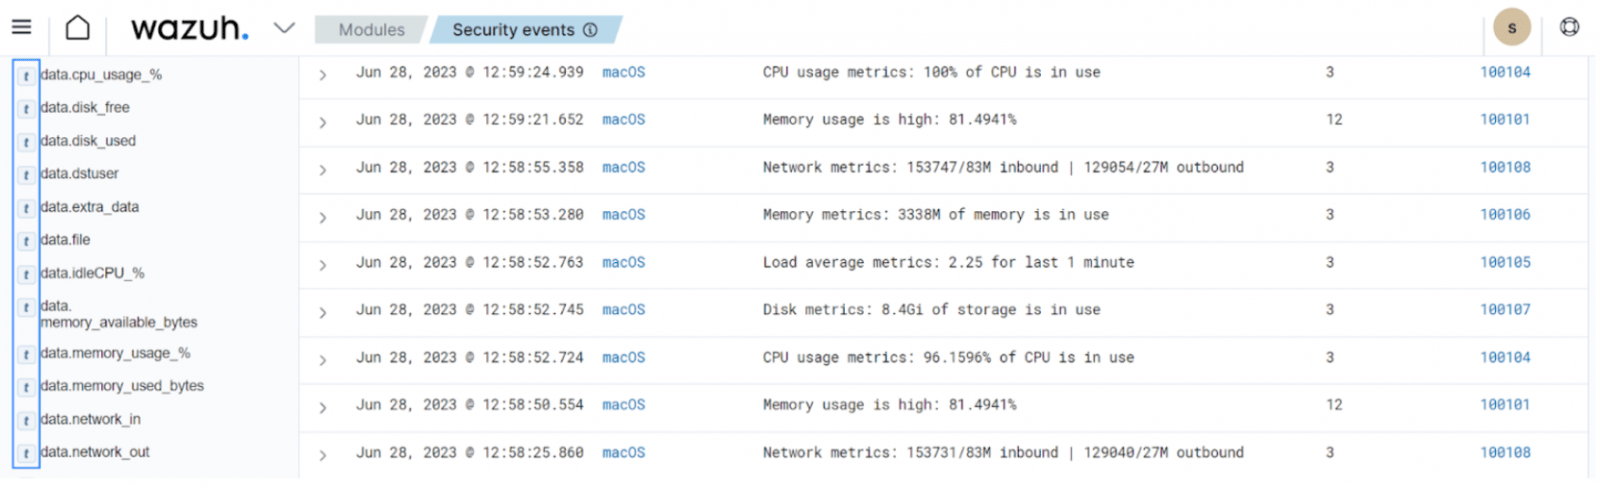Open the hamburger navigation menu
This screenshot has width=1600, height=492.
[21, 27]
